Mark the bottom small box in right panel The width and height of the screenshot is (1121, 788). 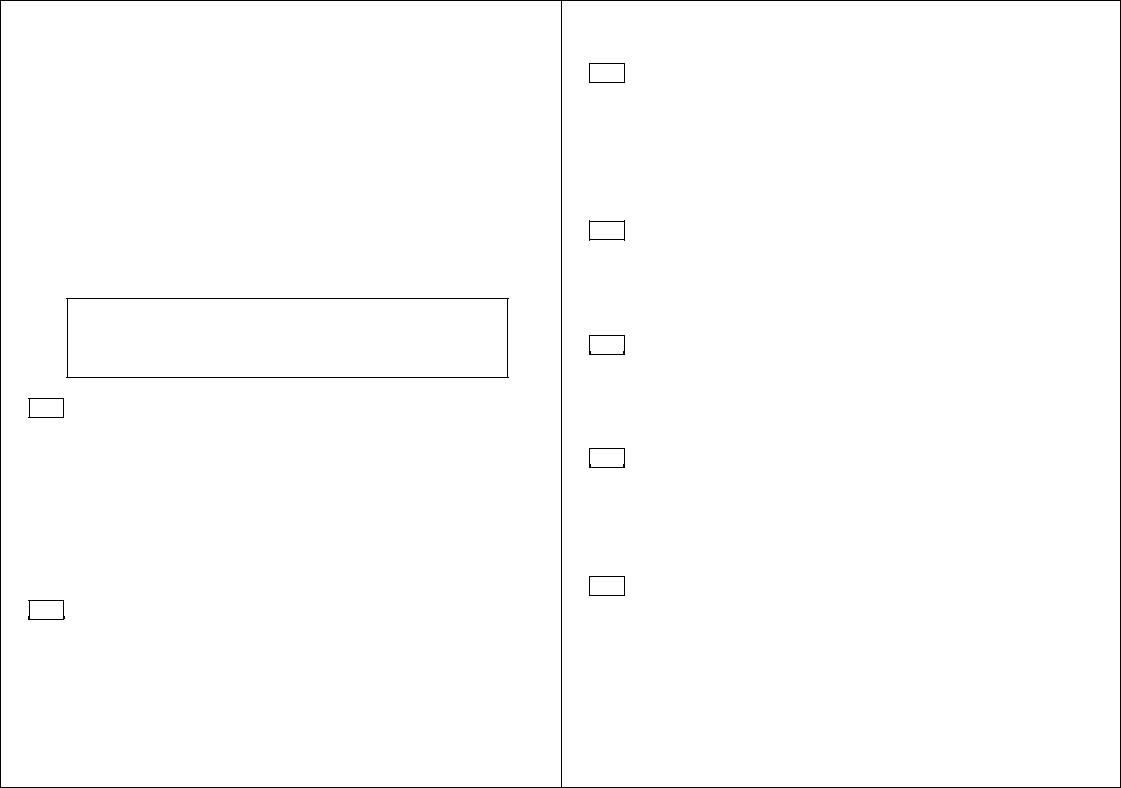(x=607, y=586)
